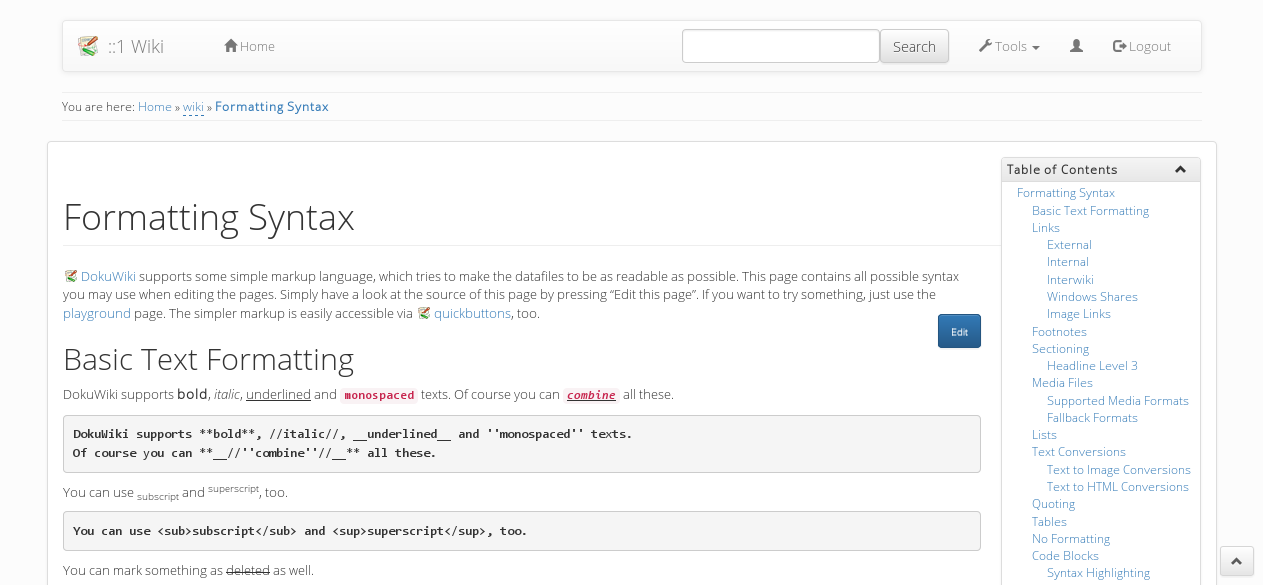1263x585 pixels.
Task: Click the '::1 Wiki' site title
Action: click(136, 46)
